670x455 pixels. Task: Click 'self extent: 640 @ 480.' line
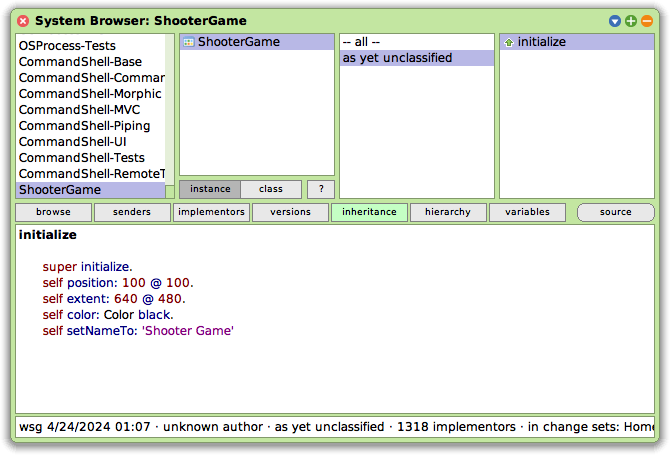pos(114,299)
